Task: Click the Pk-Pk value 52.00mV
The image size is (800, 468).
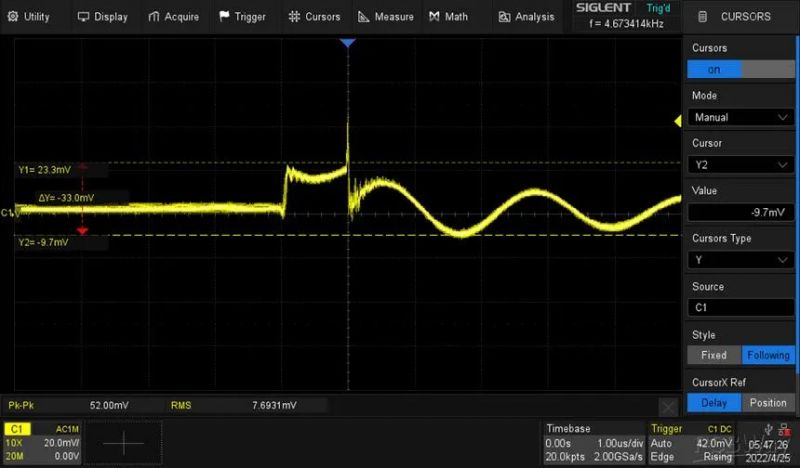Action: click(109, 405)
